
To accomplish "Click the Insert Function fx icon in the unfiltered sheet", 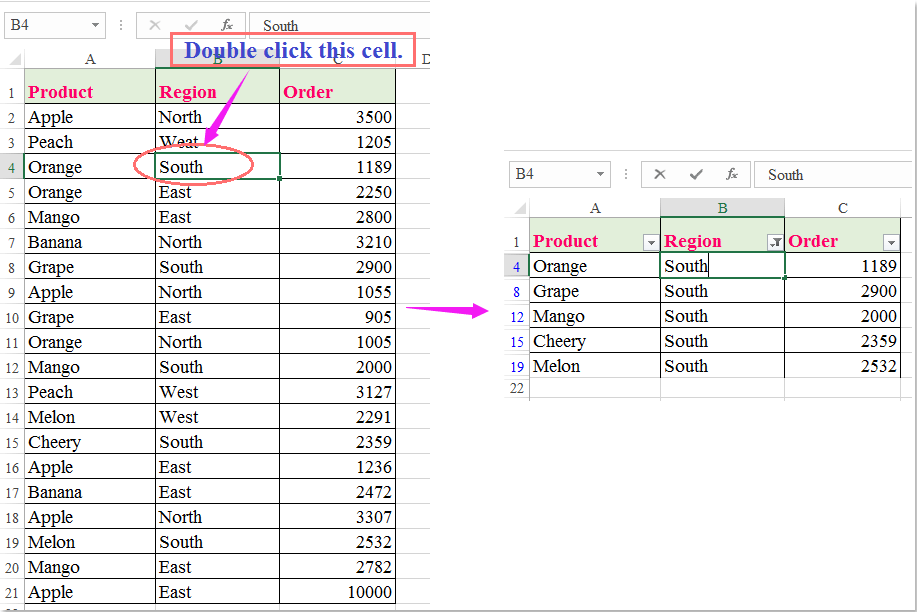I will click(227, 25).
